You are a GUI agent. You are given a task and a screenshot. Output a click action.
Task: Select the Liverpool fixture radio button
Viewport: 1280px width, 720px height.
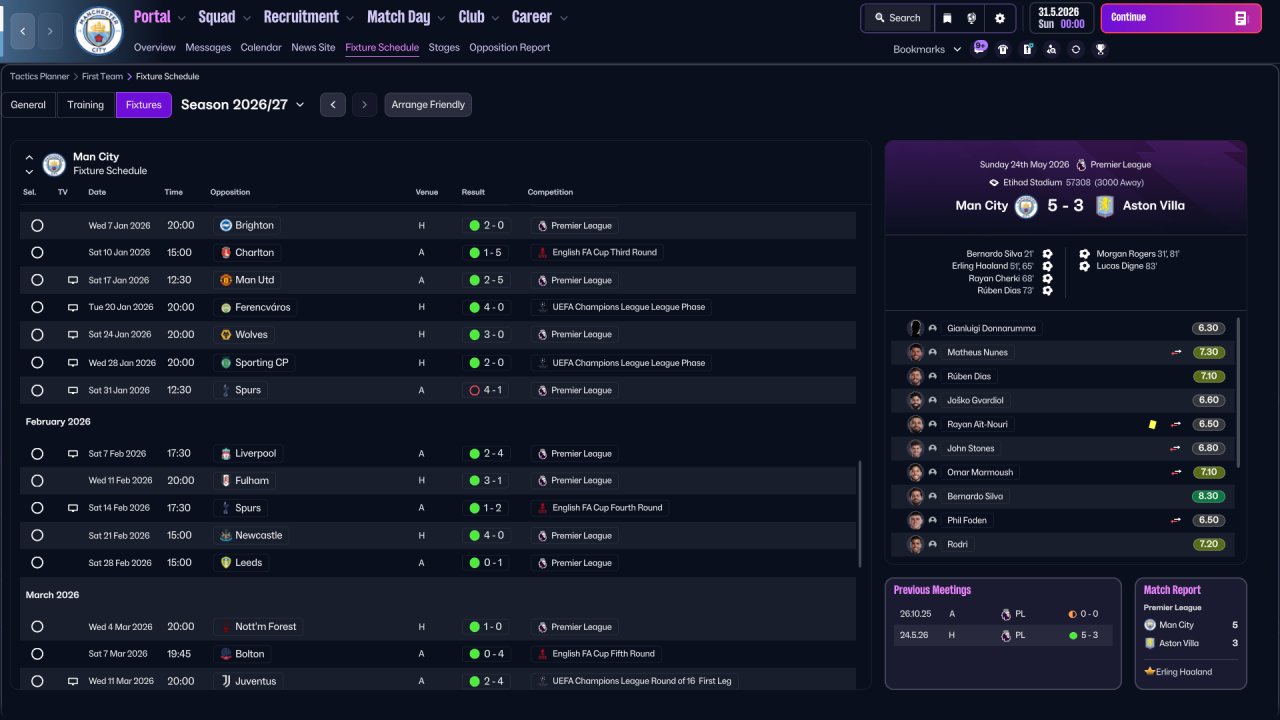tap(37, 453)
